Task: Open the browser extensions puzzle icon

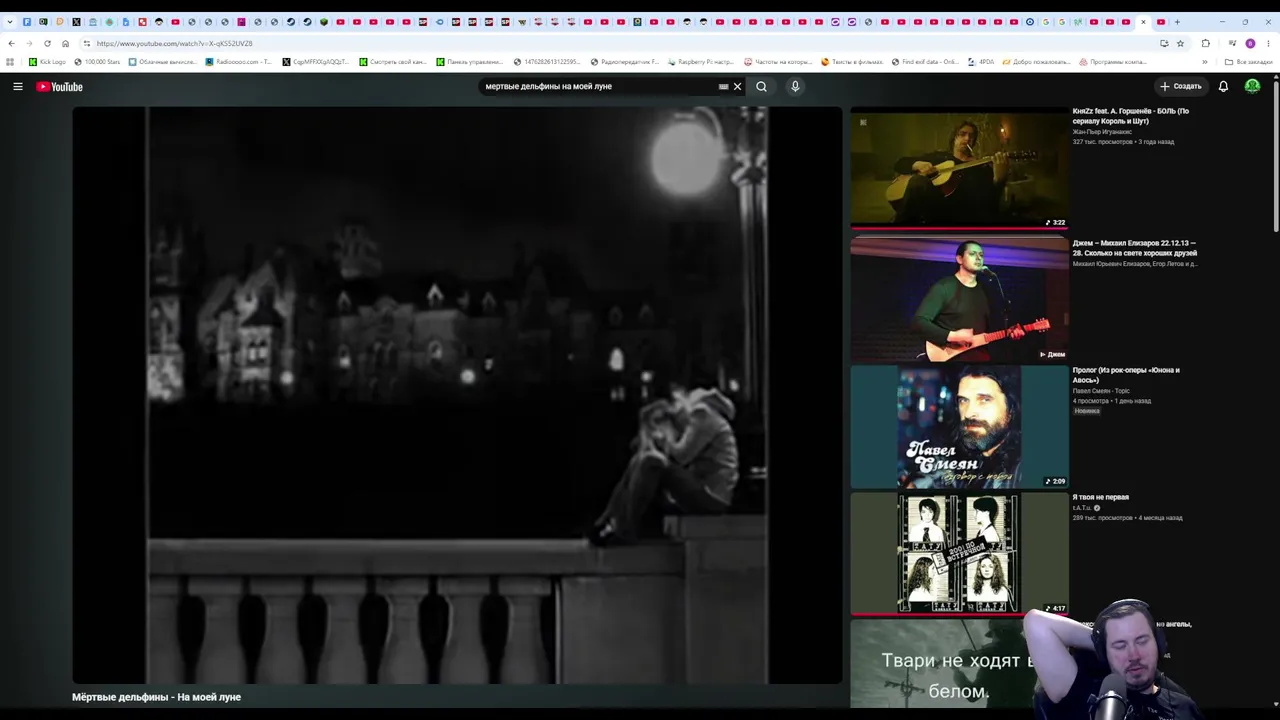Action: tap(1205, 43)
